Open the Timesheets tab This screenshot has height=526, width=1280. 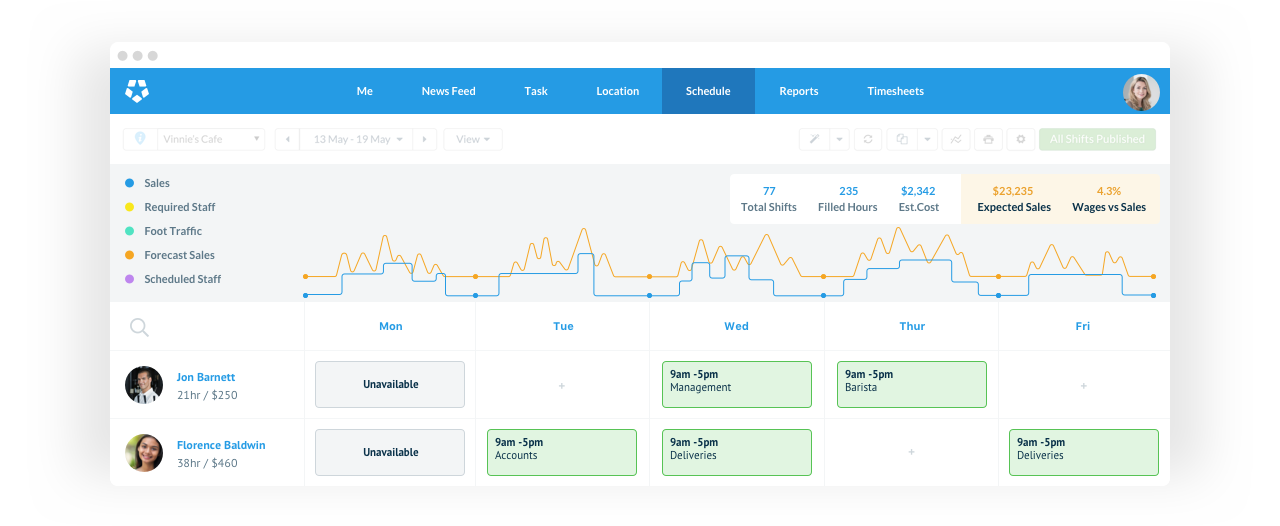coord(895,91)
